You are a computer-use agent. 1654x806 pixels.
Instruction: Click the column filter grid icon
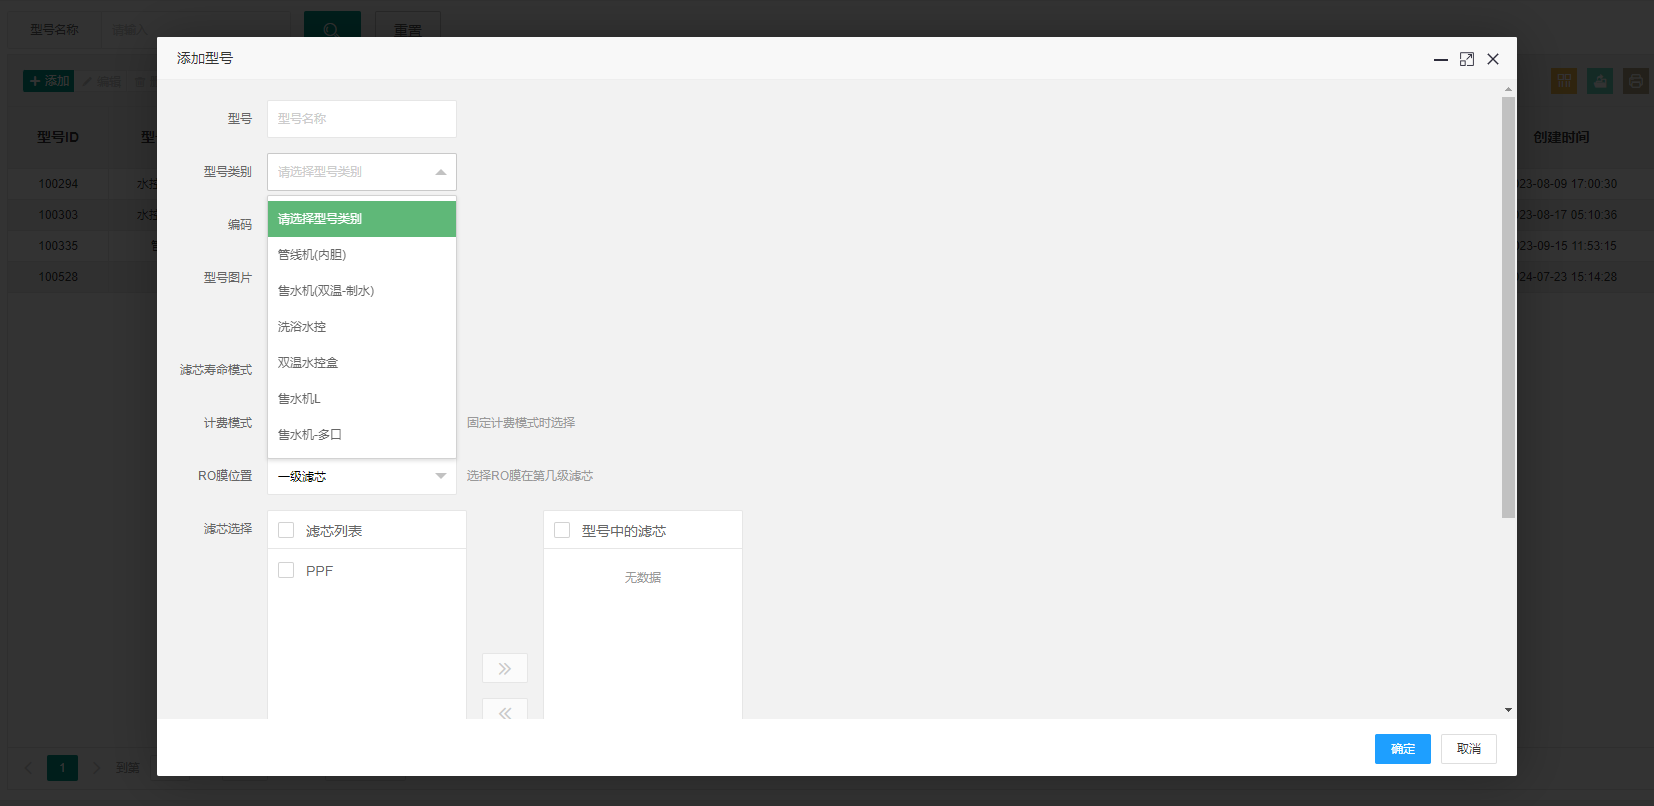pyautogui.click(x=1564, y=81)
